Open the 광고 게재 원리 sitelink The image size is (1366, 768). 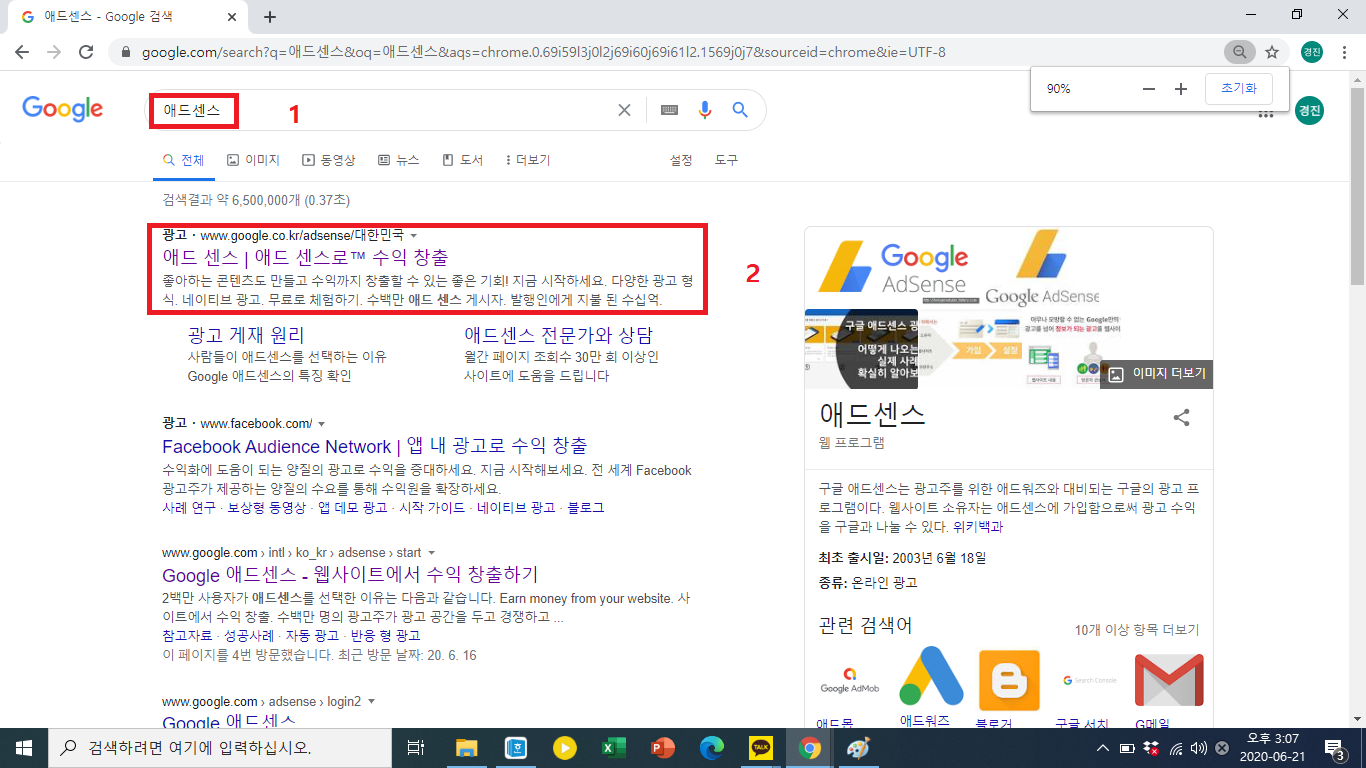click(246, 335)
